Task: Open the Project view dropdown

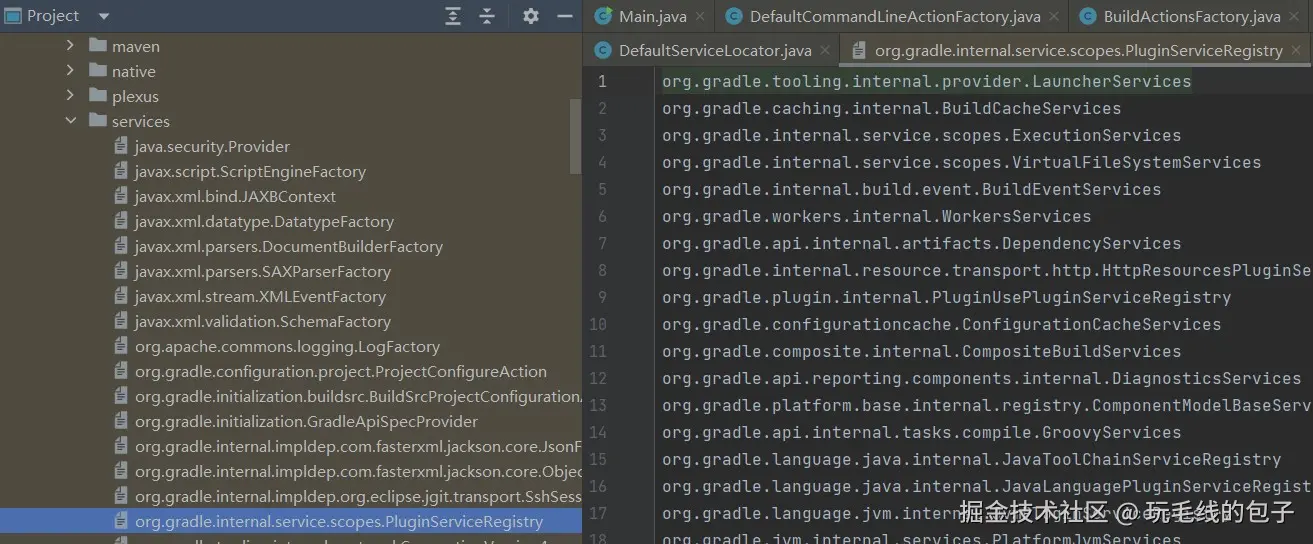Action: (104, 16)
